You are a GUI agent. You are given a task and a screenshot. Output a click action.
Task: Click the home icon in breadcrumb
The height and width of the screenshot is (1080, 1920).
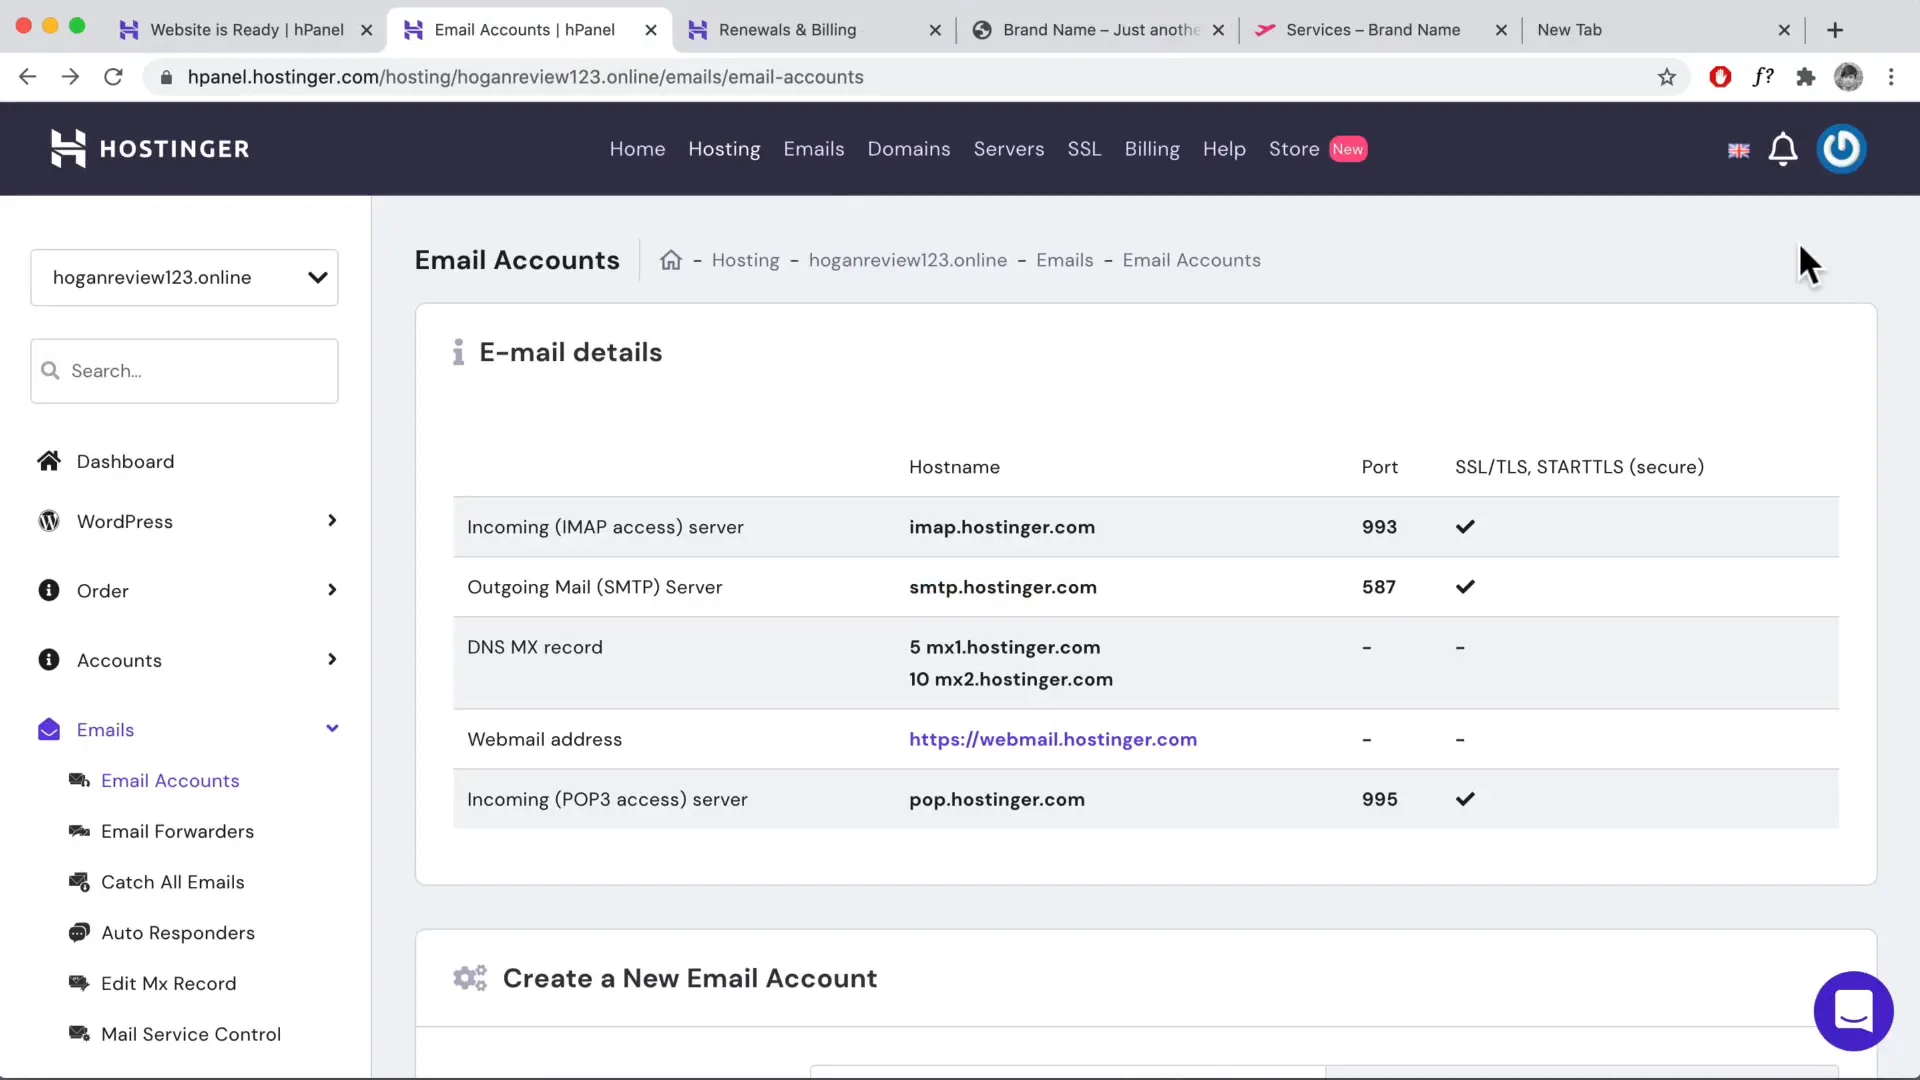click(x=671, y=260)
